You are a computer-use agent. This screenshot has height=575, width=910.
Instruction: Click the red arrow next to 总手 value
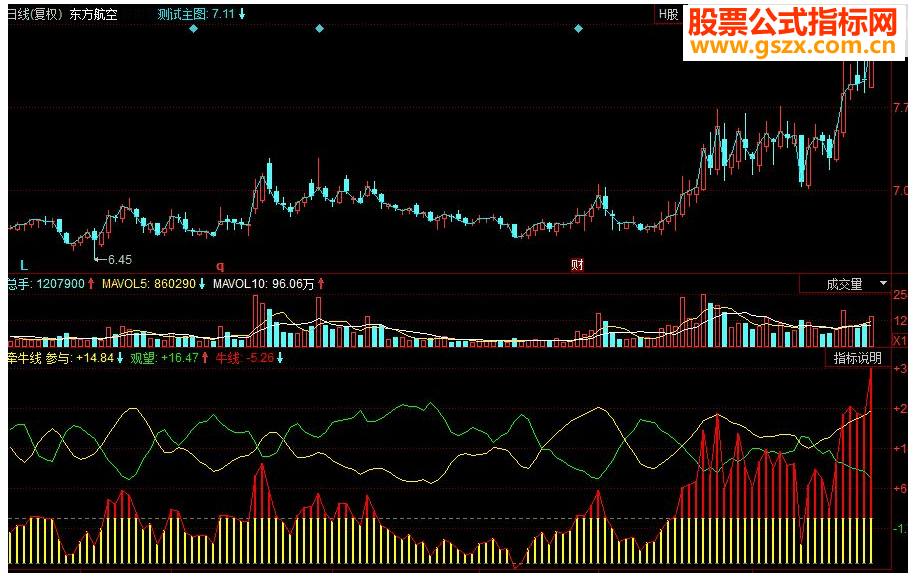pos(91,284)
